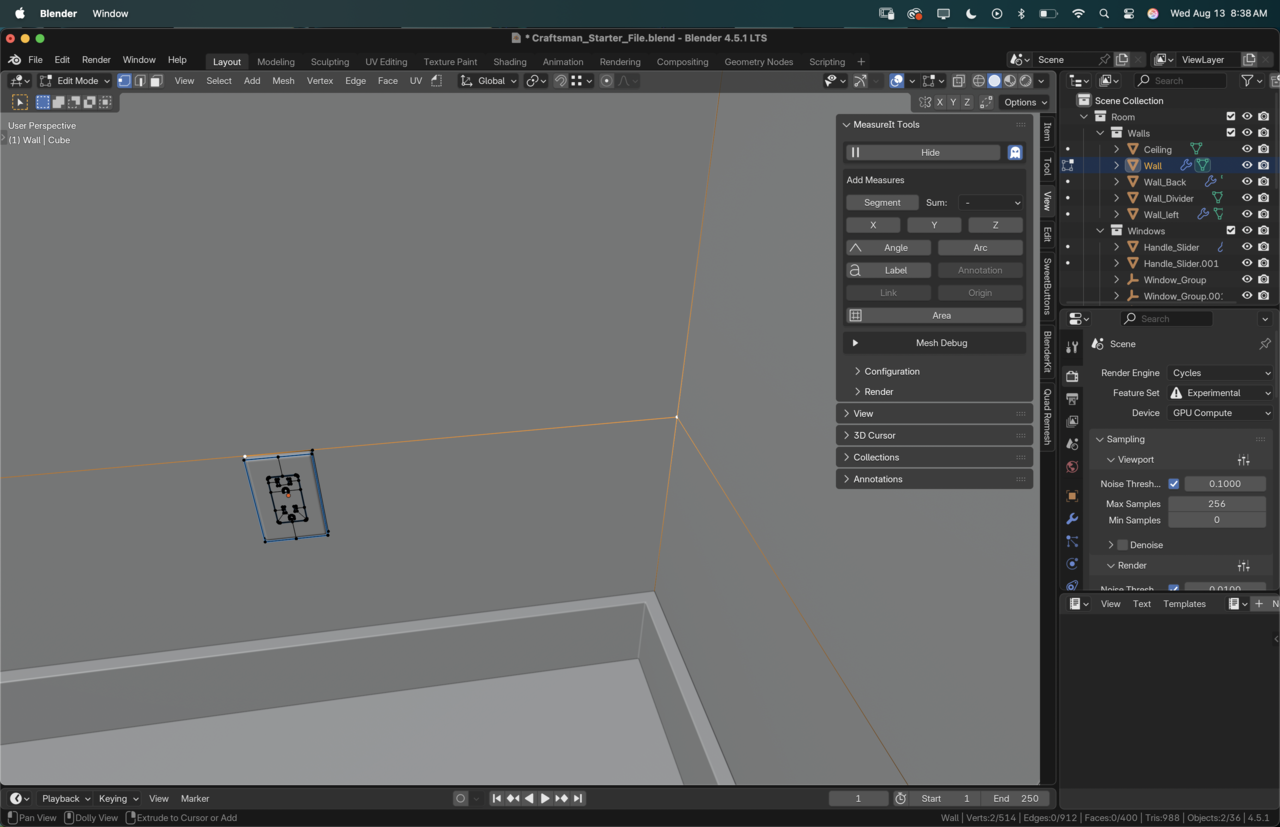The width and height of the screenshot is (1280, 827).
Task: Select face select mode icon
Action: pos(156,81)
